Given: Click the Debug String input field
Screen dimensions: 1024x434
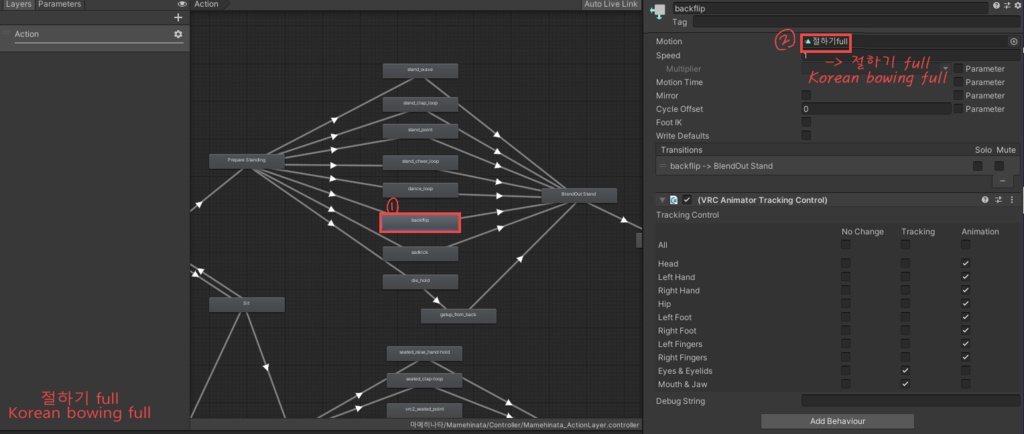Looking at the screenshot, I should (911, 401).
